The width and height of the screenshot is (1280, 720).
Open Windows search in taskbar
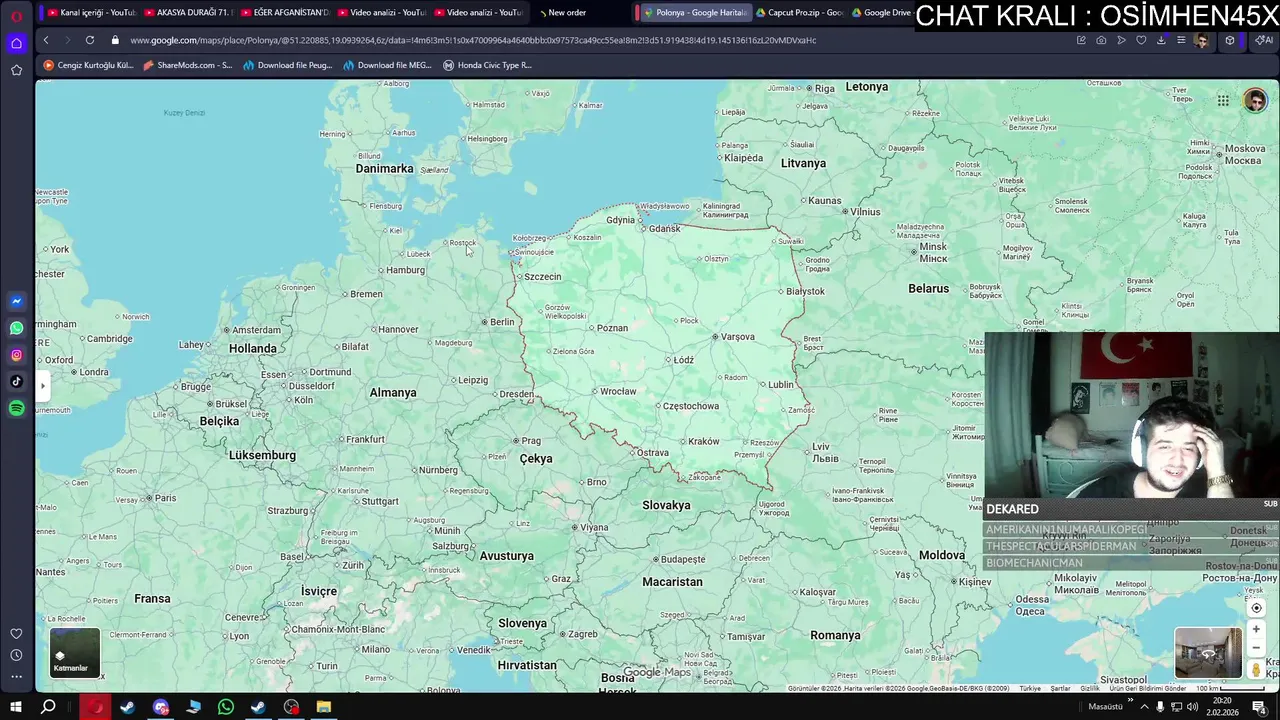pos(48,707)
